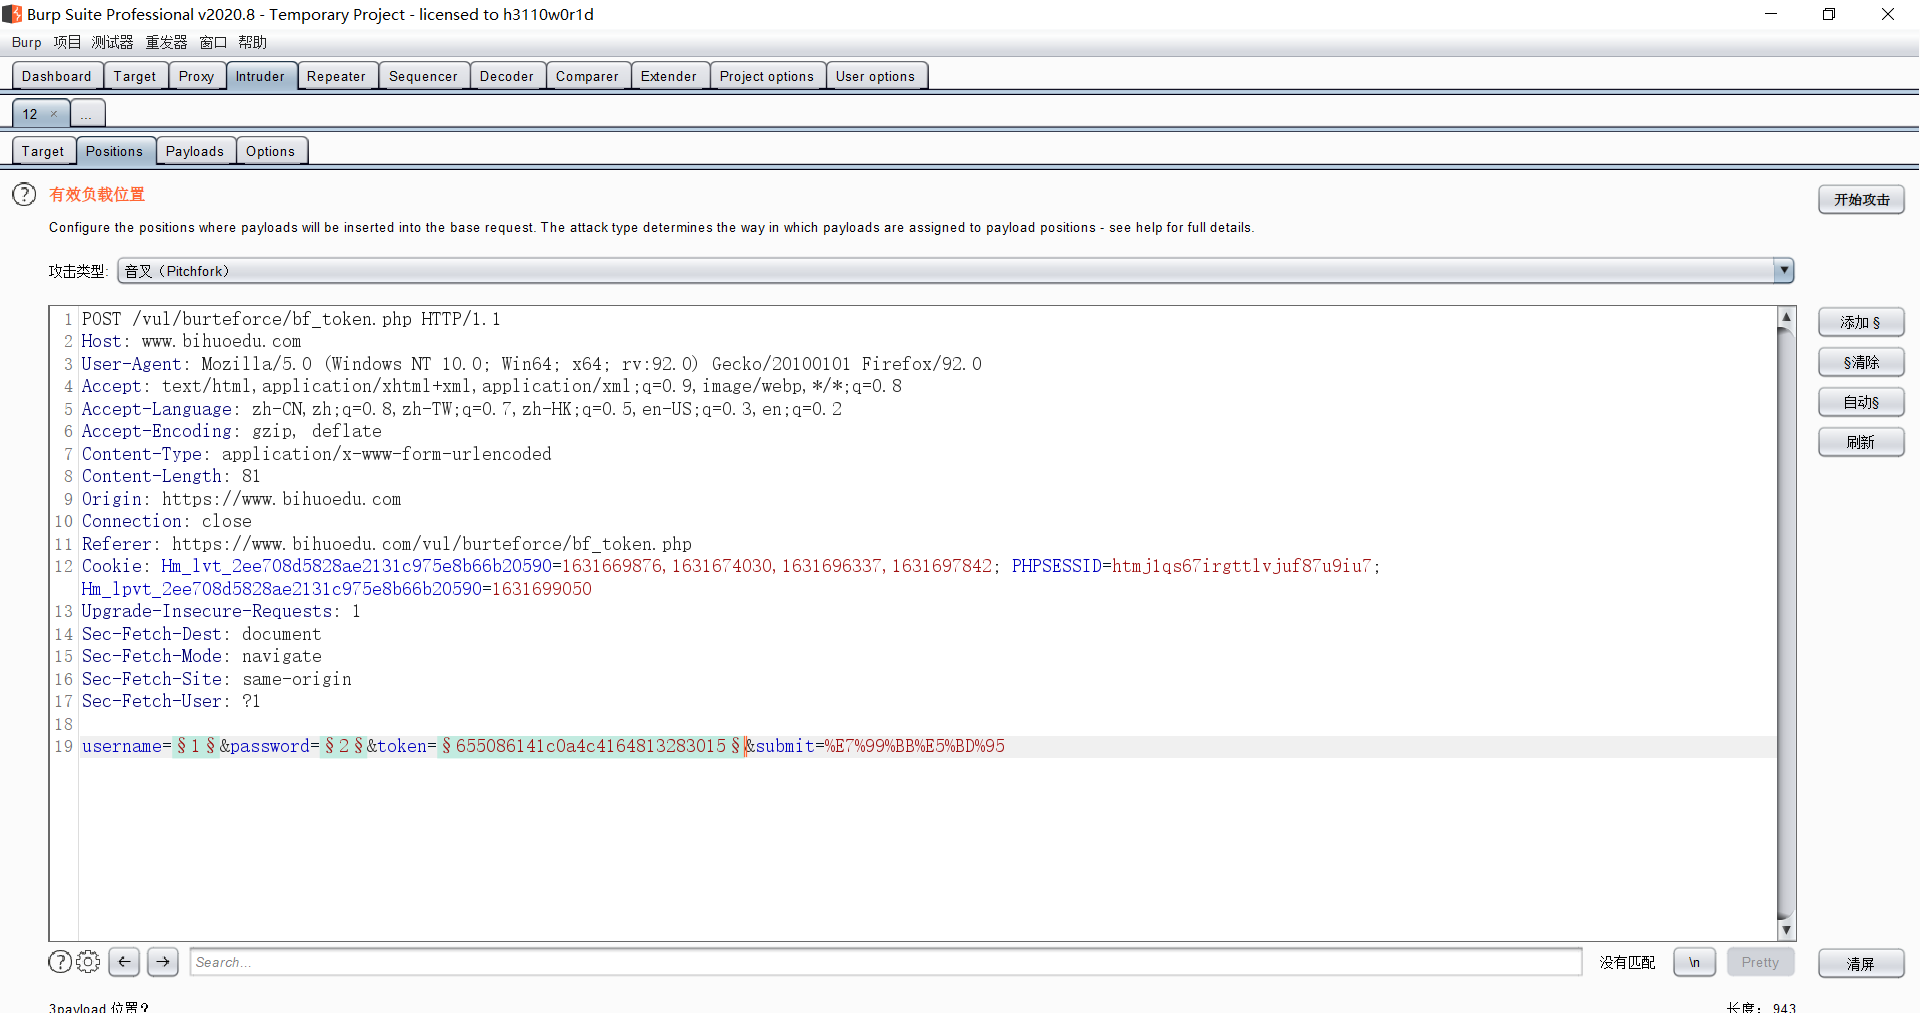Switch to the main Target tab
This screenshot has width=1920, height=1013.
click(x=135, y=76)
